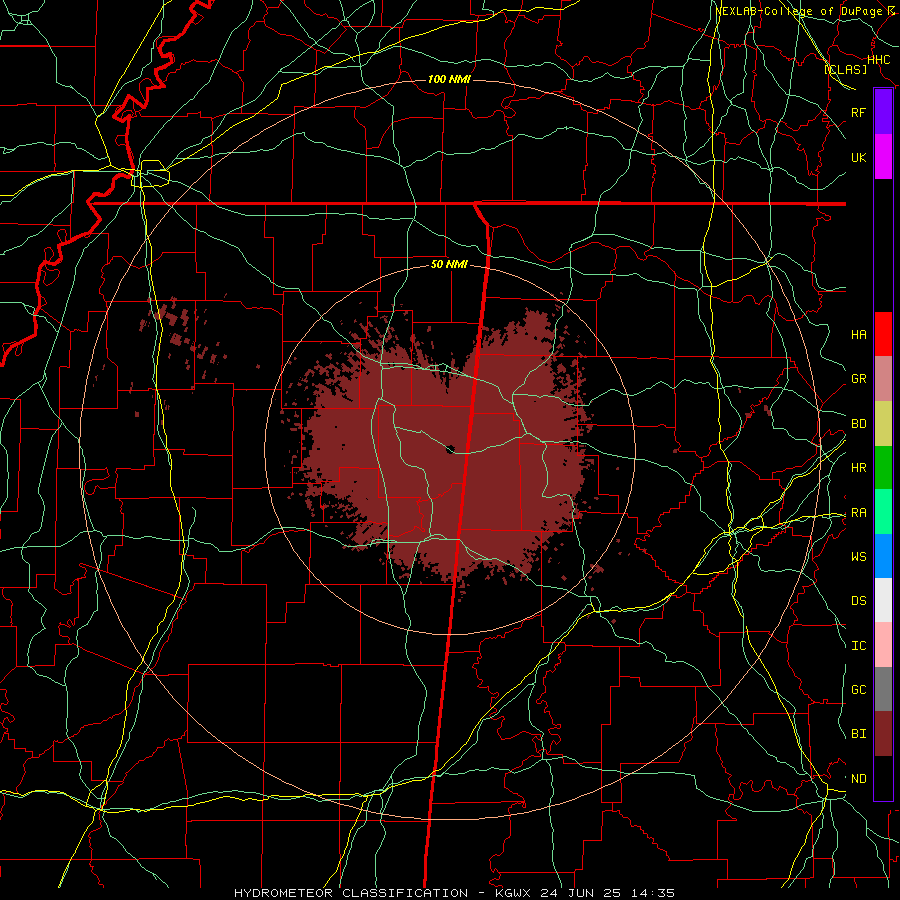Click the UK legend label

point(858,157)
